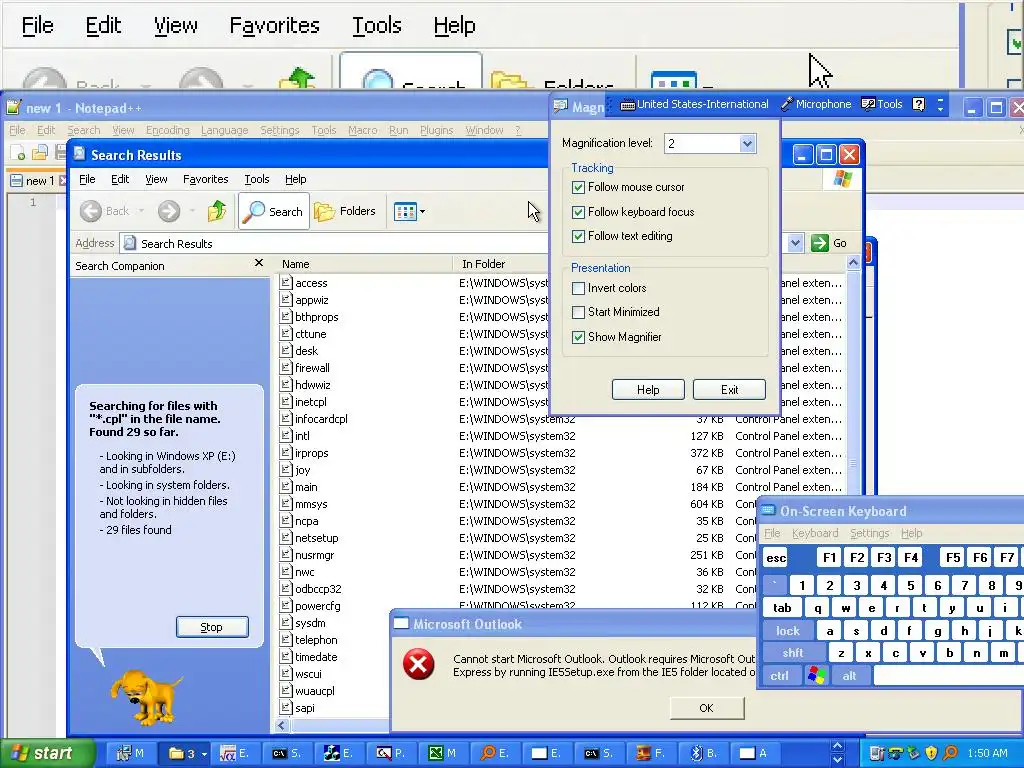
Task: Select the sapi file icon
Action: coord(285,707)
